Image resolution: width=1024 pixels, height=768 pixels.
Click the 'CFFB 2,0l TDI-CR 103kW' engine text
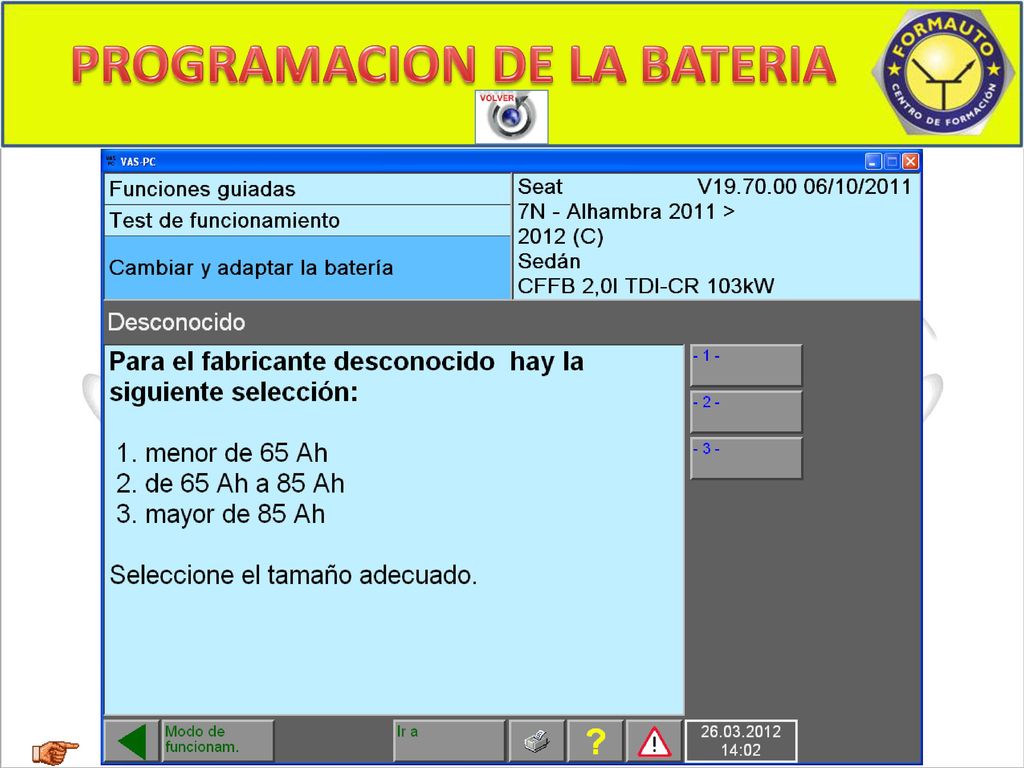(x=646, y=286)
